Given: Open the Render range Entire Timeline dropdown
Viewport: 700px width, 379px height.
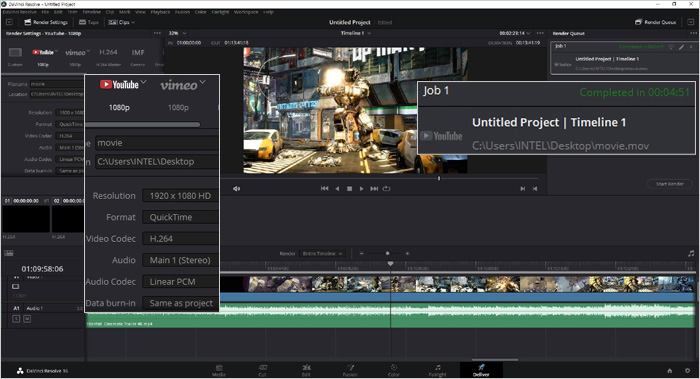Looking at the screenshot, I should (x=322, y=254).
